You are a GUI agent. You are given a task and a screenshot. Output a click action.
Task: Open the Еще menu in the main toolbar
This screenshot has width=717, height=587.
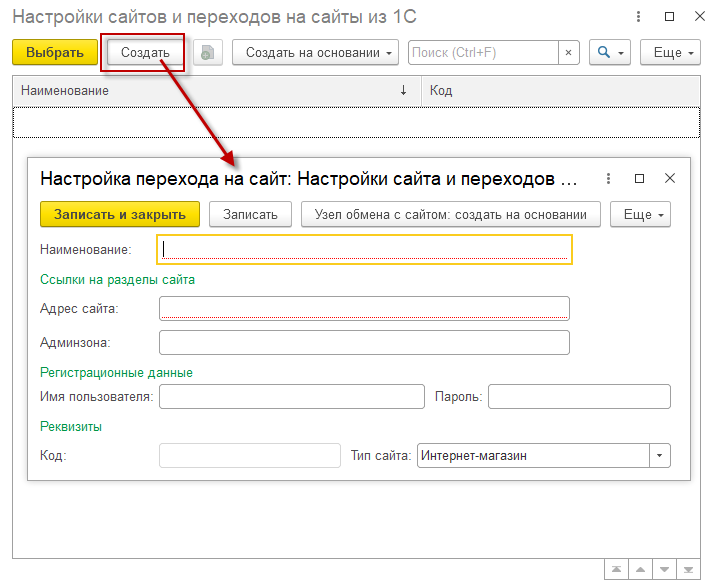point(670,53)
